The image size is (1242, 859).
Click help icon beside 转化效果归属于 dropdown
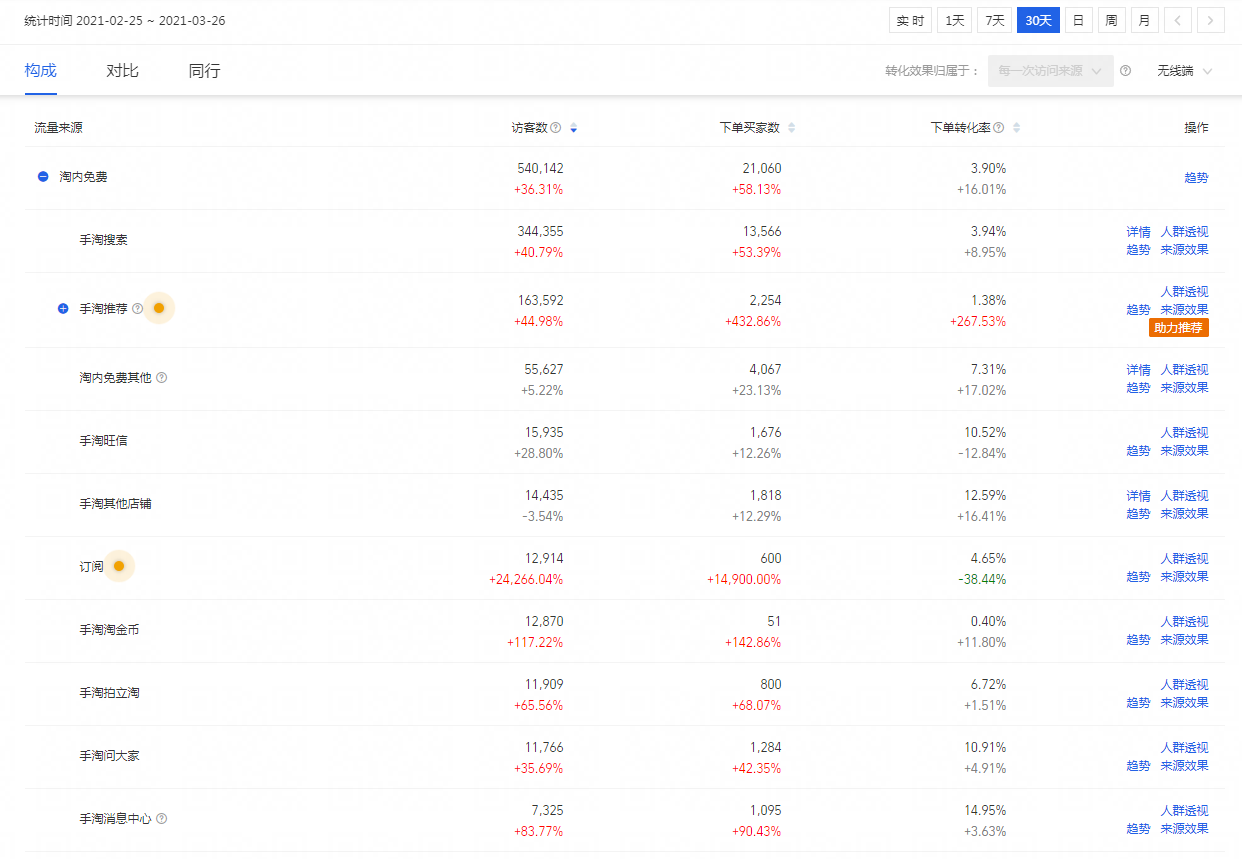[x=1126, y=71]
